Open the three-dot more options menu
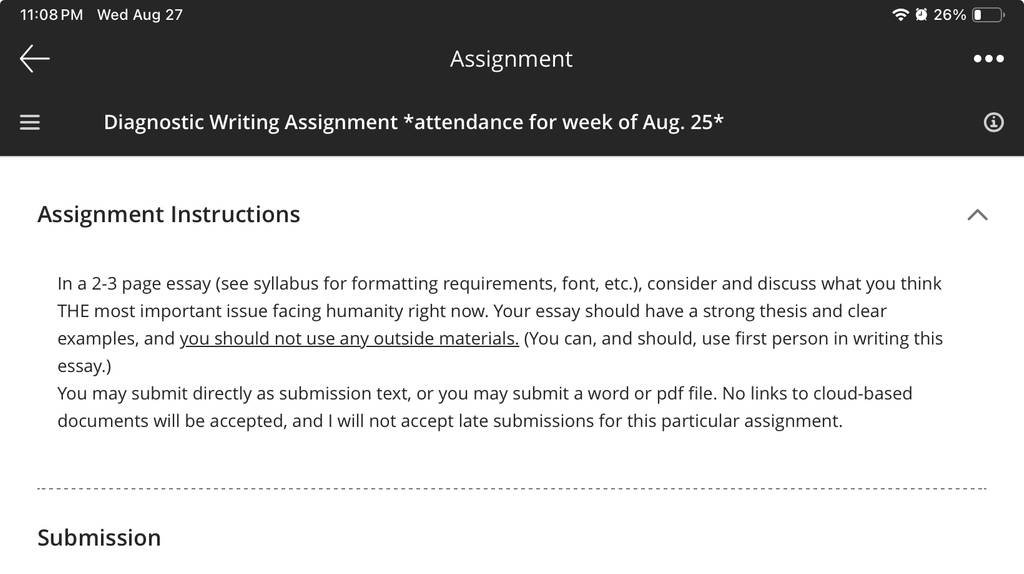Viewport: 1024px width, 574px height. (988, 59)
